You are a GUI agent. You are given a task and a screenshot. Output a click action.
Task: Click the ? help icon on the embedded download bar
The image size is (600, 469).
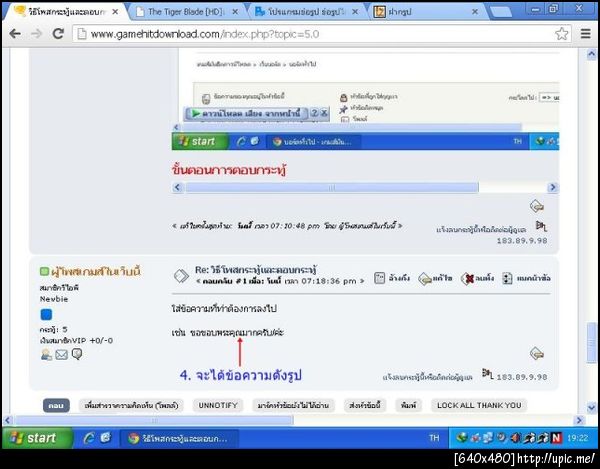click(314, 113)
